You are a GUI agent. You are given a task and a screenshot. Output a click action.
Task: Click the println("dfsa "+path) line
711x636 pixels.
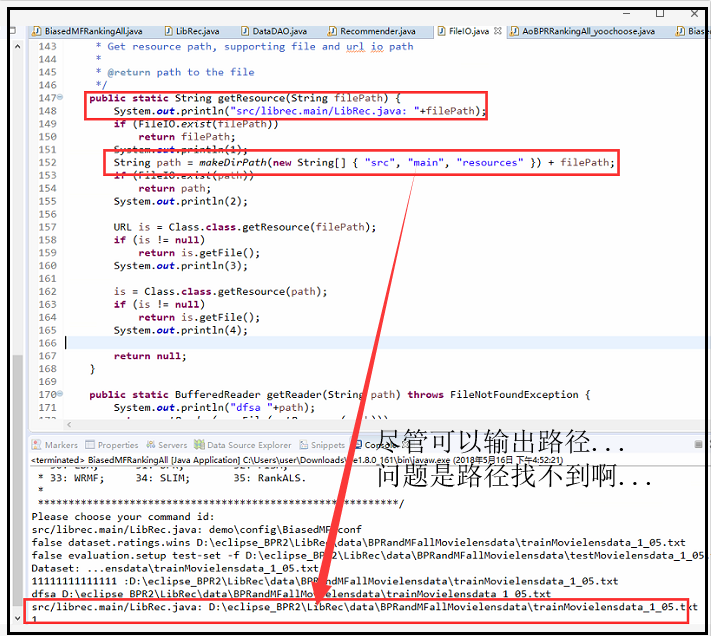coord(214,408)
